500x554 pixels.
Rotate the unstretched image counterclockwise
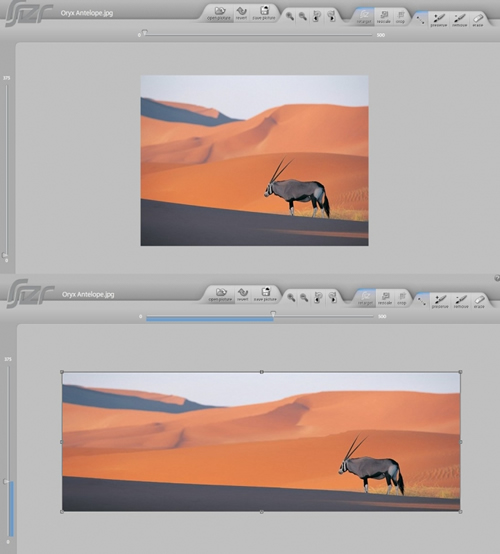click(x=317, y=16)
